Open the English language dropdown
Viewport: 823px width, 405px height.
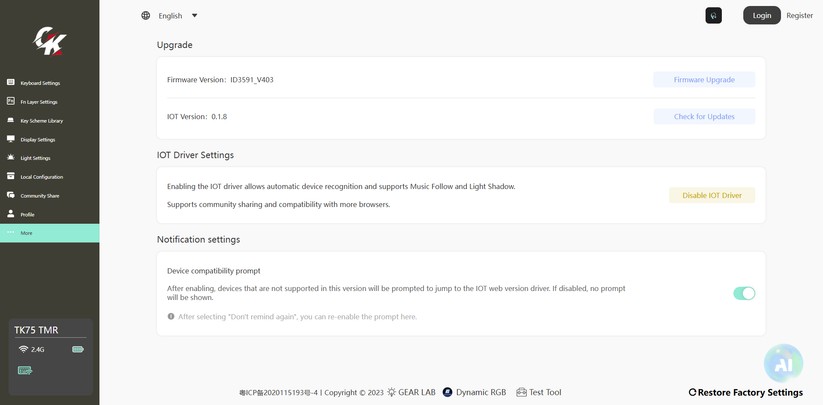pyautogui.click(x=178, y=16)
